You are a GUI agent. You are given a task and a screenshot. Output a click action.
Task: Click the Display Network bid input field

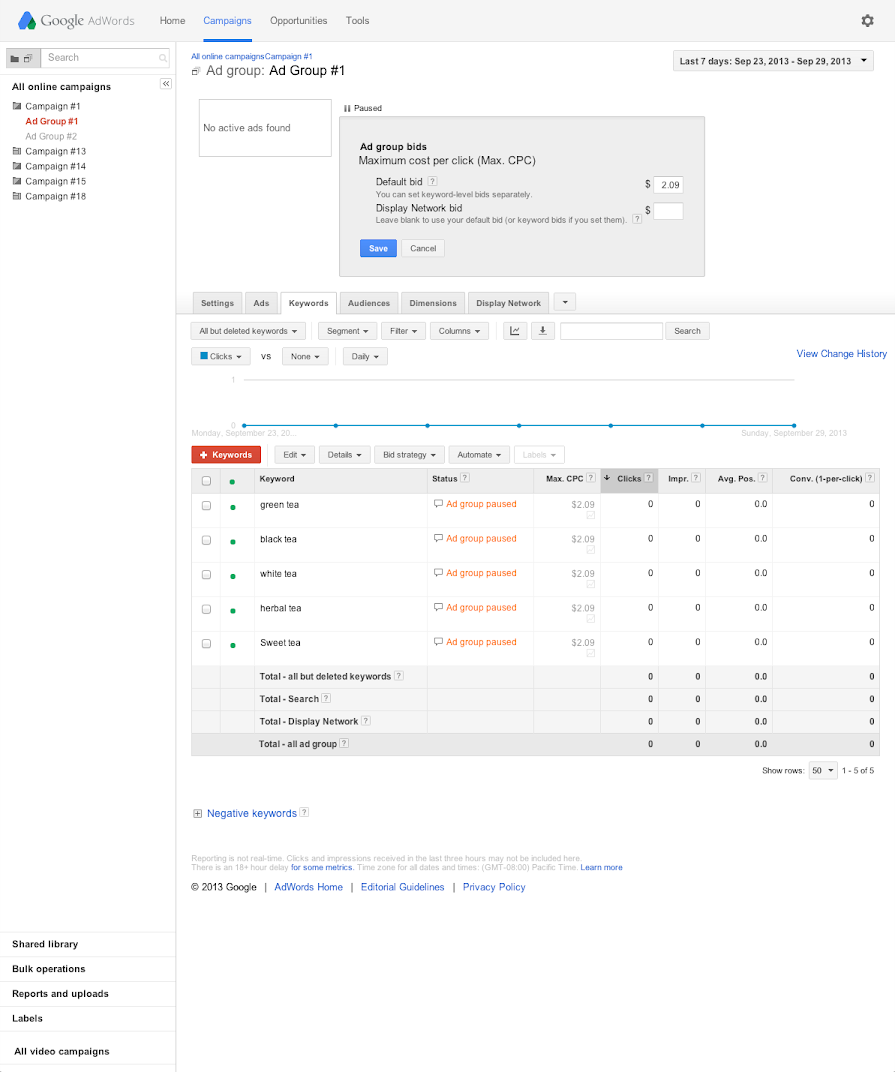pyautogui.click(x=668, y=211)
